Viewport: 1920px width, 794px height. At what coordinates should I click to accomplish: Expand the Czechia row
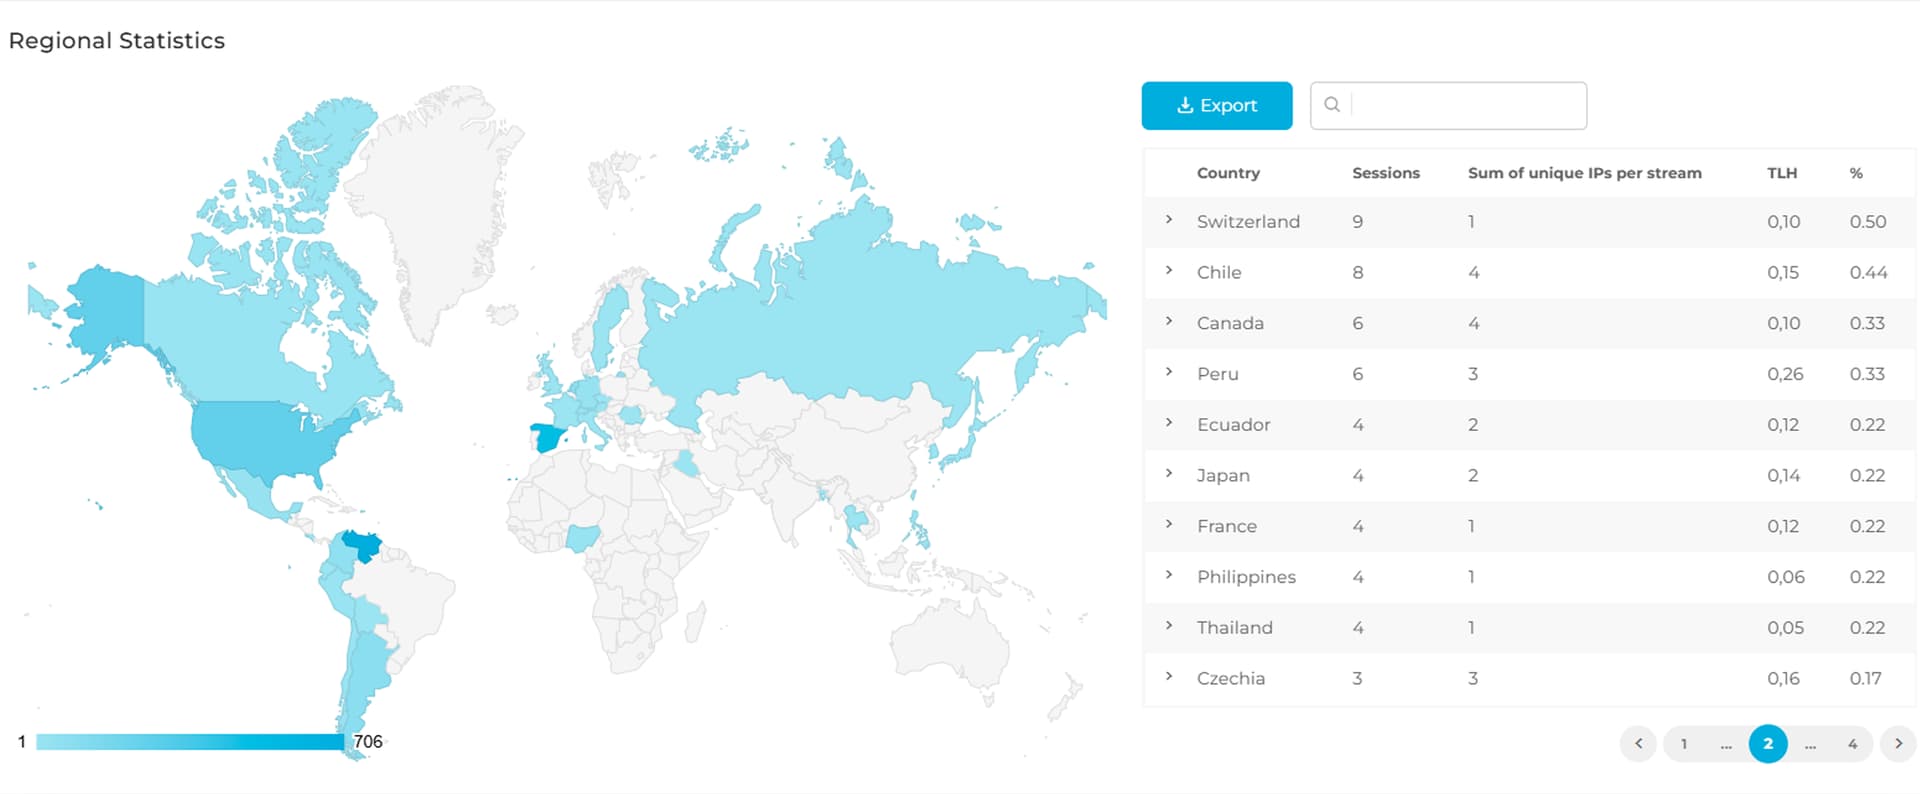coord(1168,677)
